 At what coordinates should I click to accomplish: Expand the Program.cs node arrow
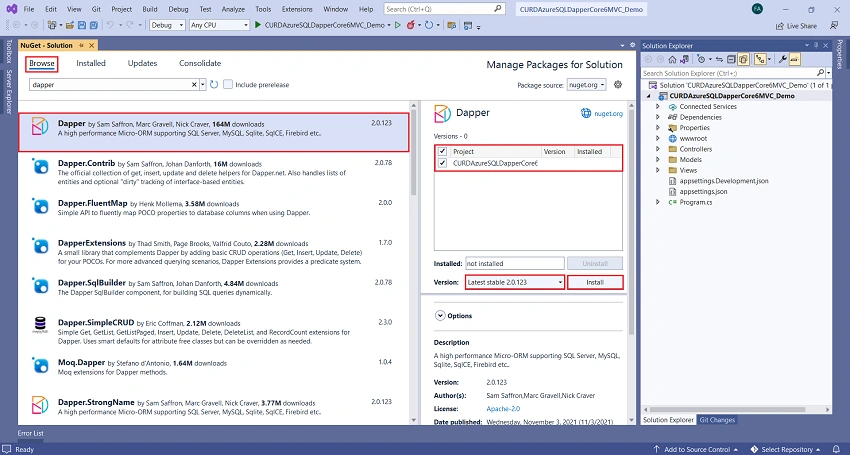[658, 202]
